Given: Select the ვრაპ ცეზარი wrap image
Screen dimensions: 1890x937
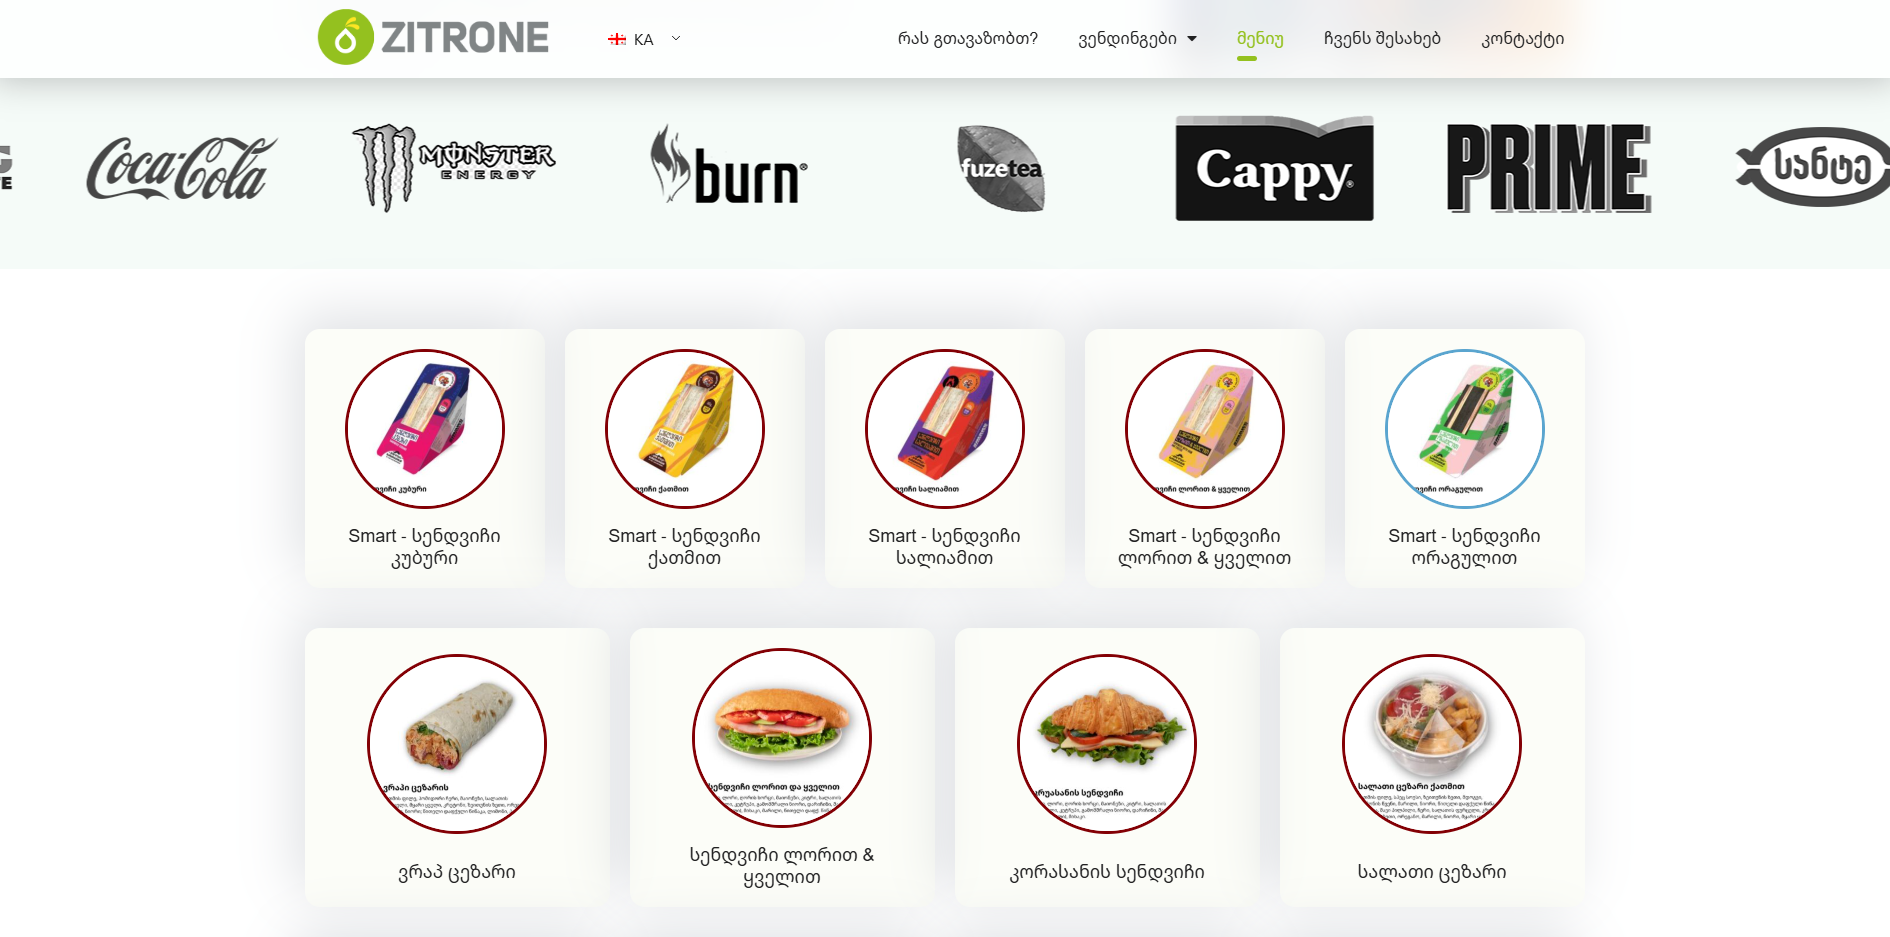Looking at the screenshot, I should click(457, 744).
